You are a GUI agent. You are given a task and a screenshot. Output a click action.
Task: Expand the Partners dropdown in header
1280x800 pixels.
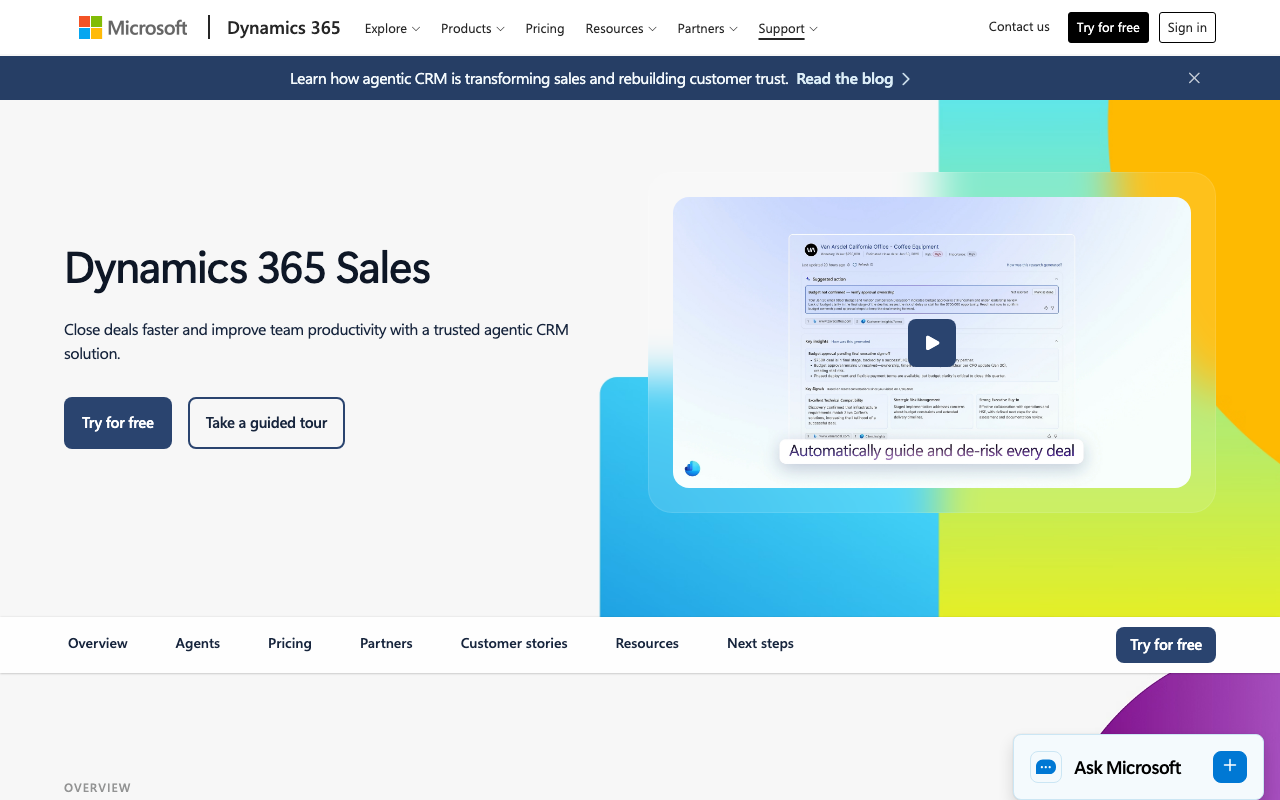[x=707, y=28]
